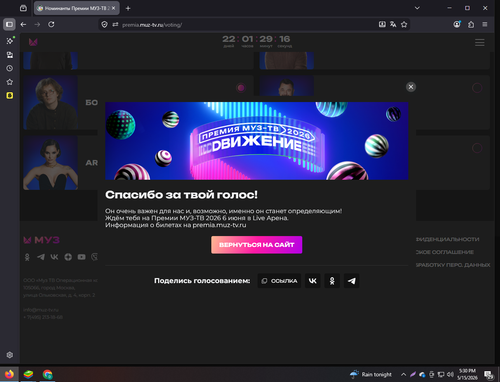Open the personal data processing footer link
Screen dimensions: 500x382
pos(453,265)
